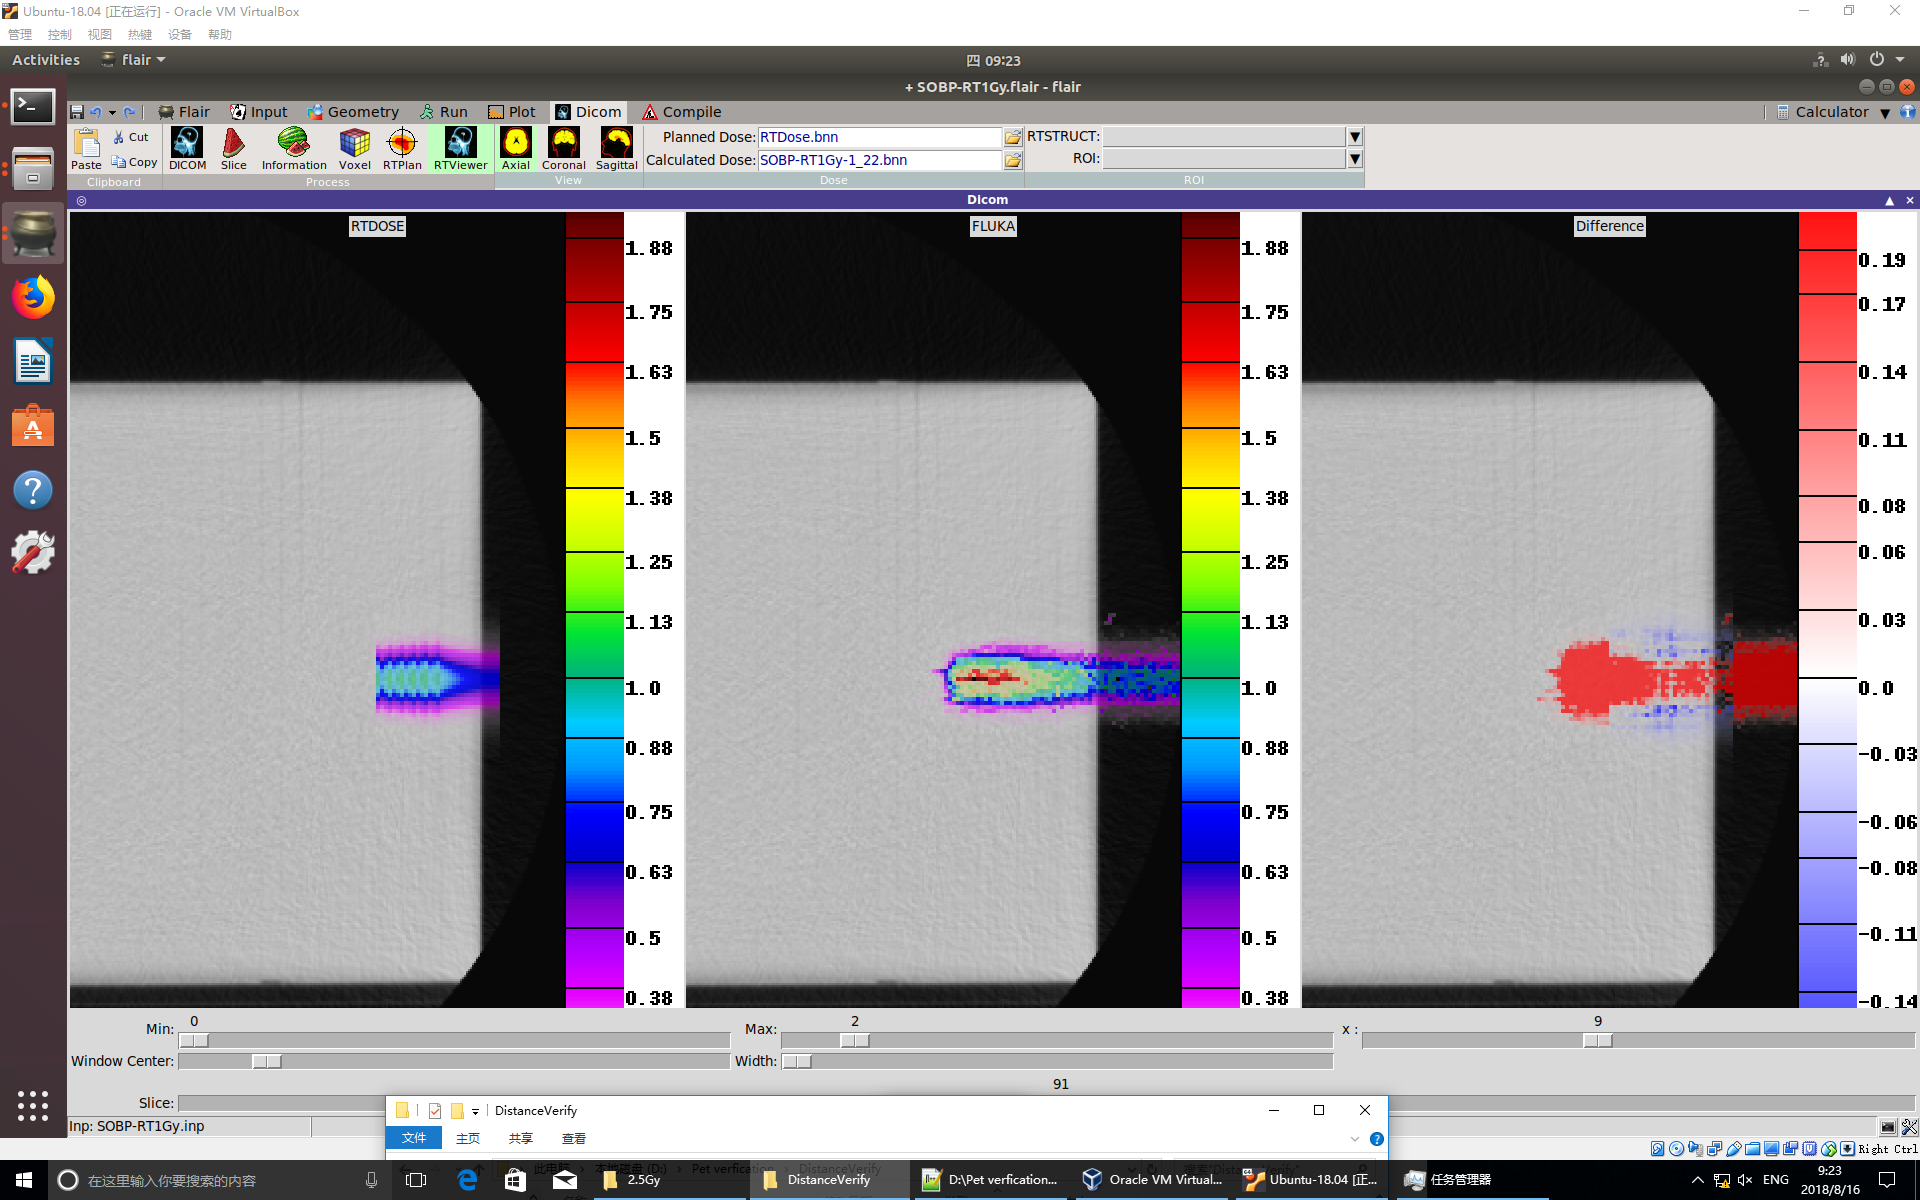
Task: Open Terminal from Ubuntu dock
Action: point(33,106)
